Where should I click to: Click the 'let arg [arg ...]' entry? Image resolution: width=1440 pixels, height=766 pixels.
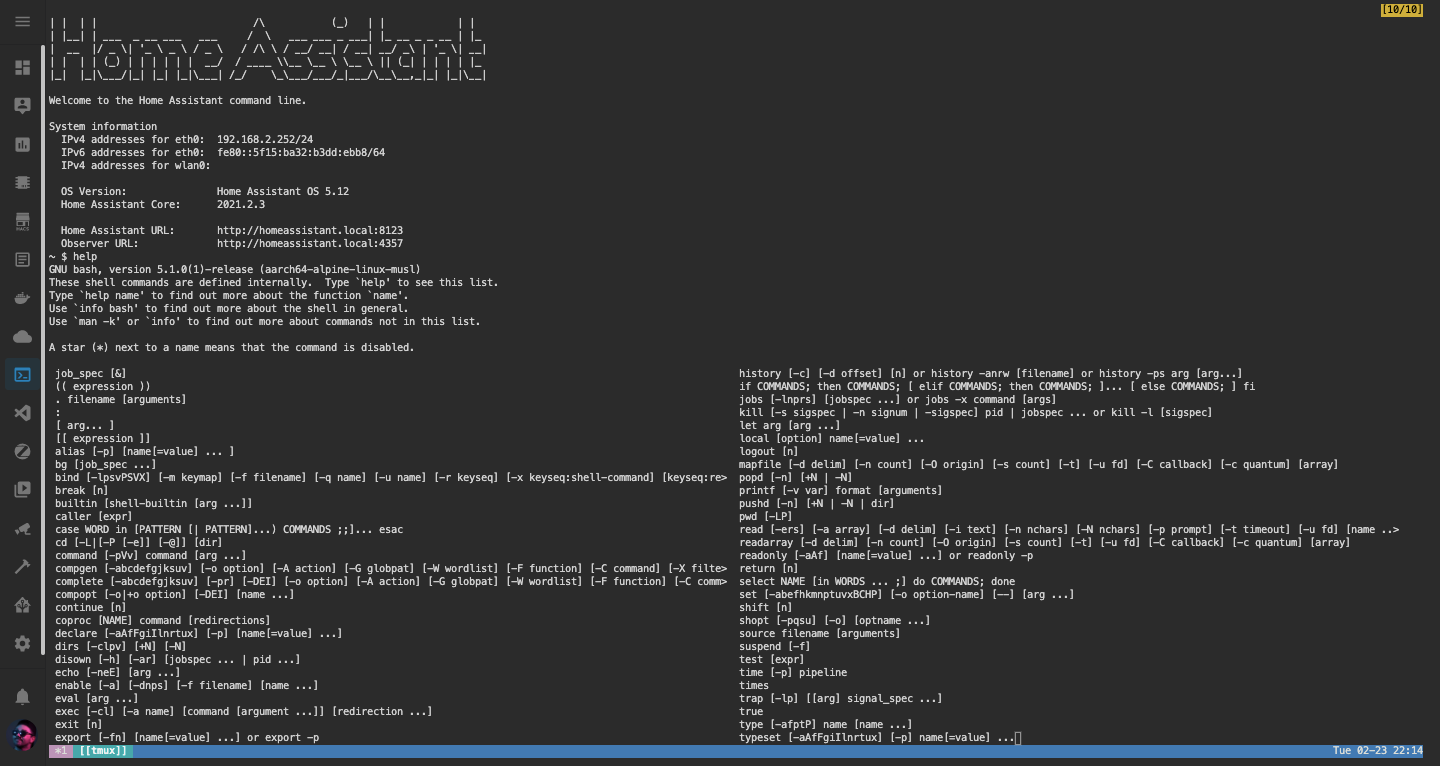[x=790, y=426]
